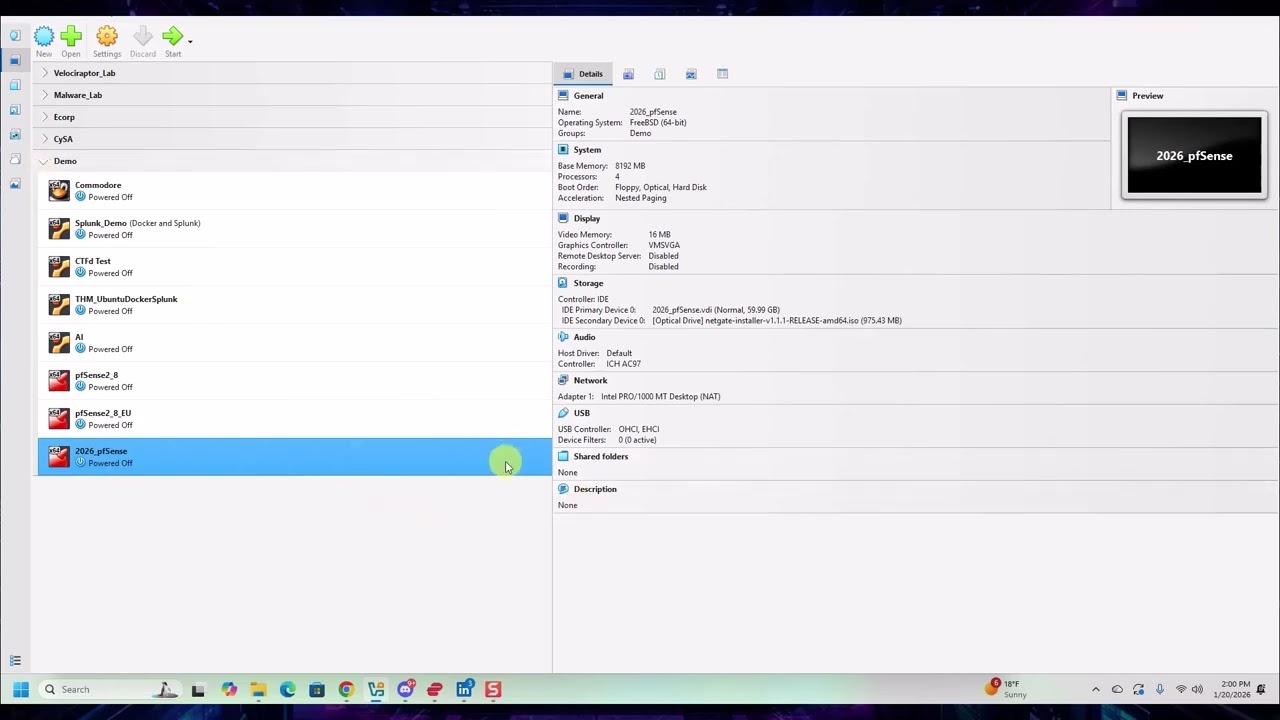Click the Copilot icon in taskbar
This screenshot has width=1280, height=720.
(x=229, y=689)
